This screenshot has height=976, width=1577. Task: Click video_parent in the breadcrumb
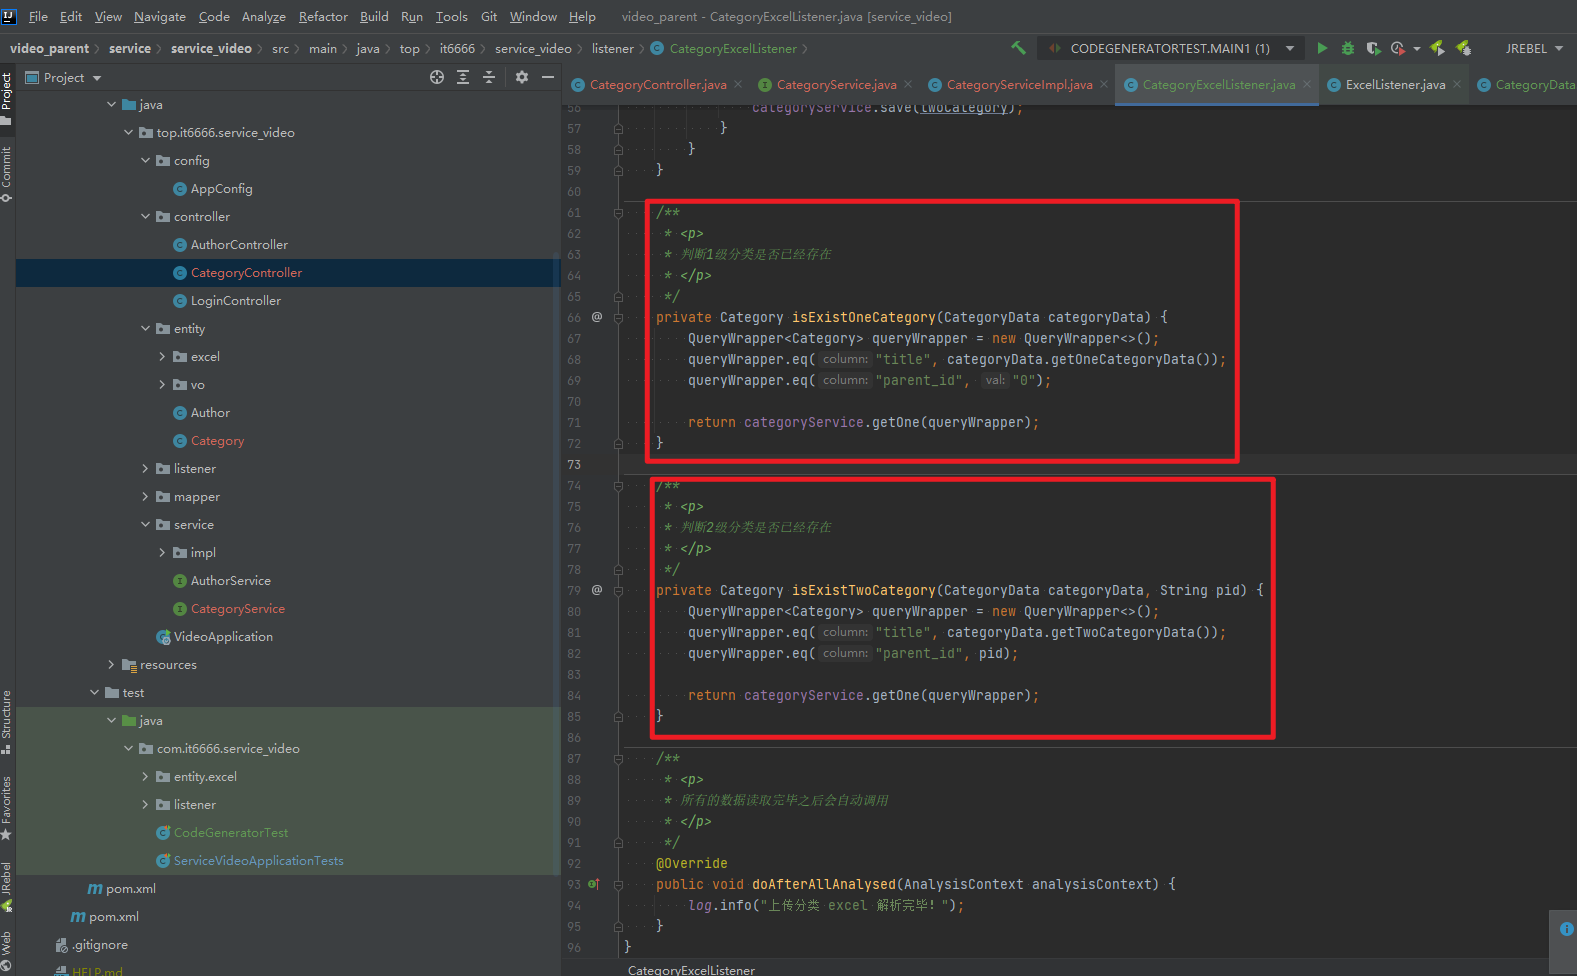[49, 48]
